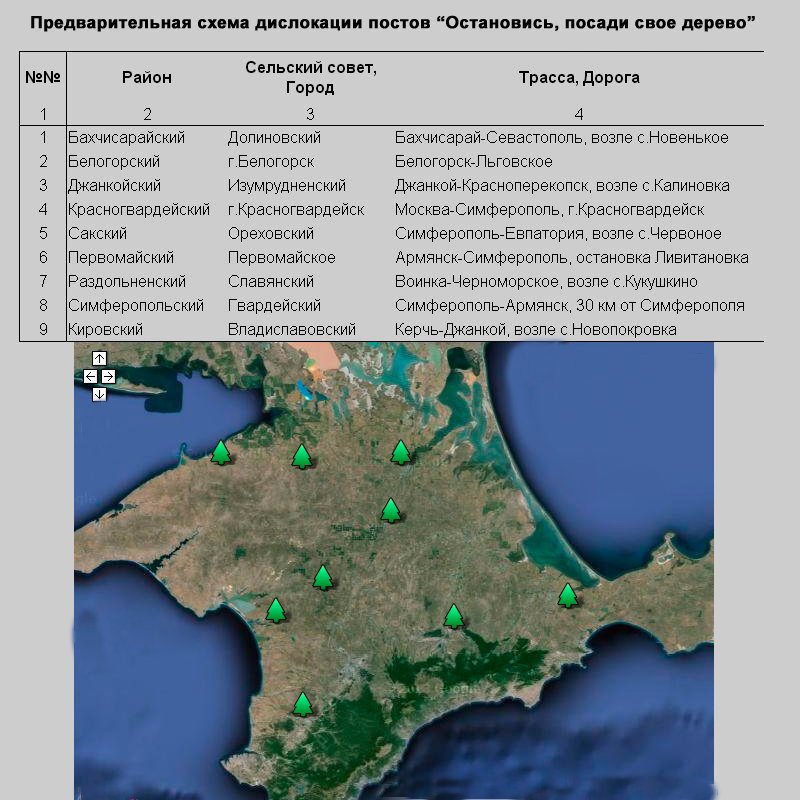The height and width of the screenshot is (800, 800).
Task: Click the central tree marker near Krasnogvardeysk
Action: (391, 511)
